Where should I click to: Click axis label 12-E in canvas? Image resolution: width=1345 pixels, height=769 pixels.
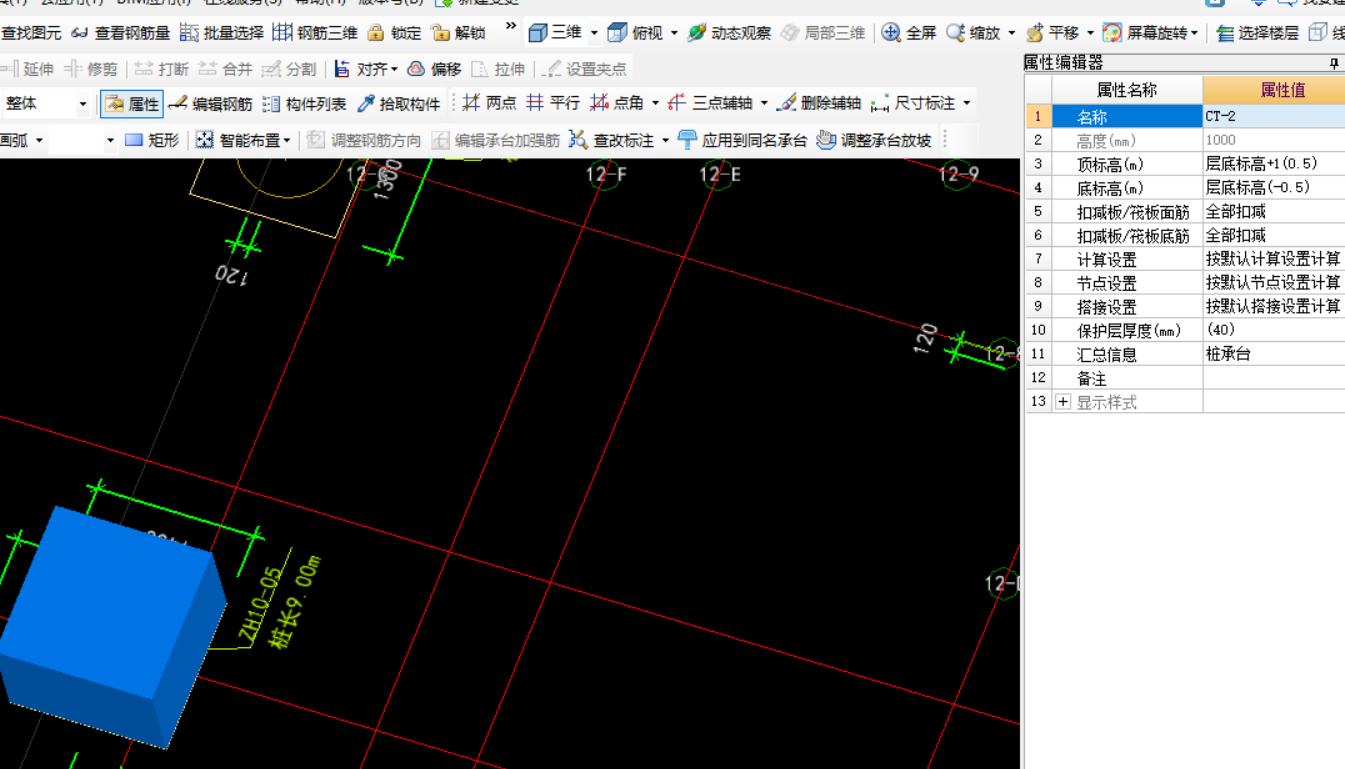(720, 175)
